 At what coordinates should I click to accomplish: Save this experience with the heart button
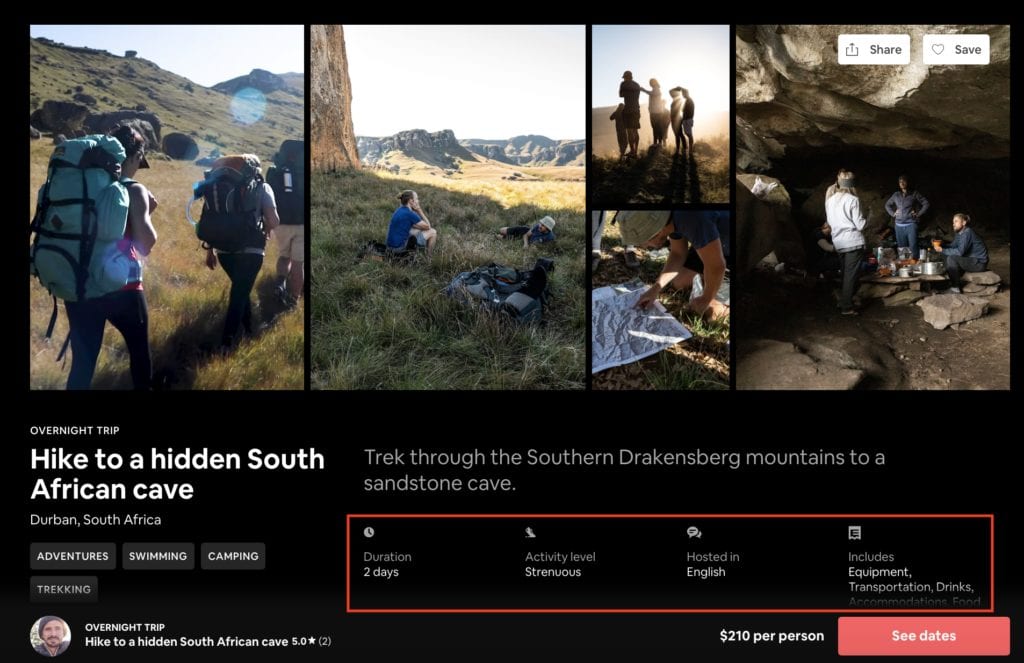955,50
